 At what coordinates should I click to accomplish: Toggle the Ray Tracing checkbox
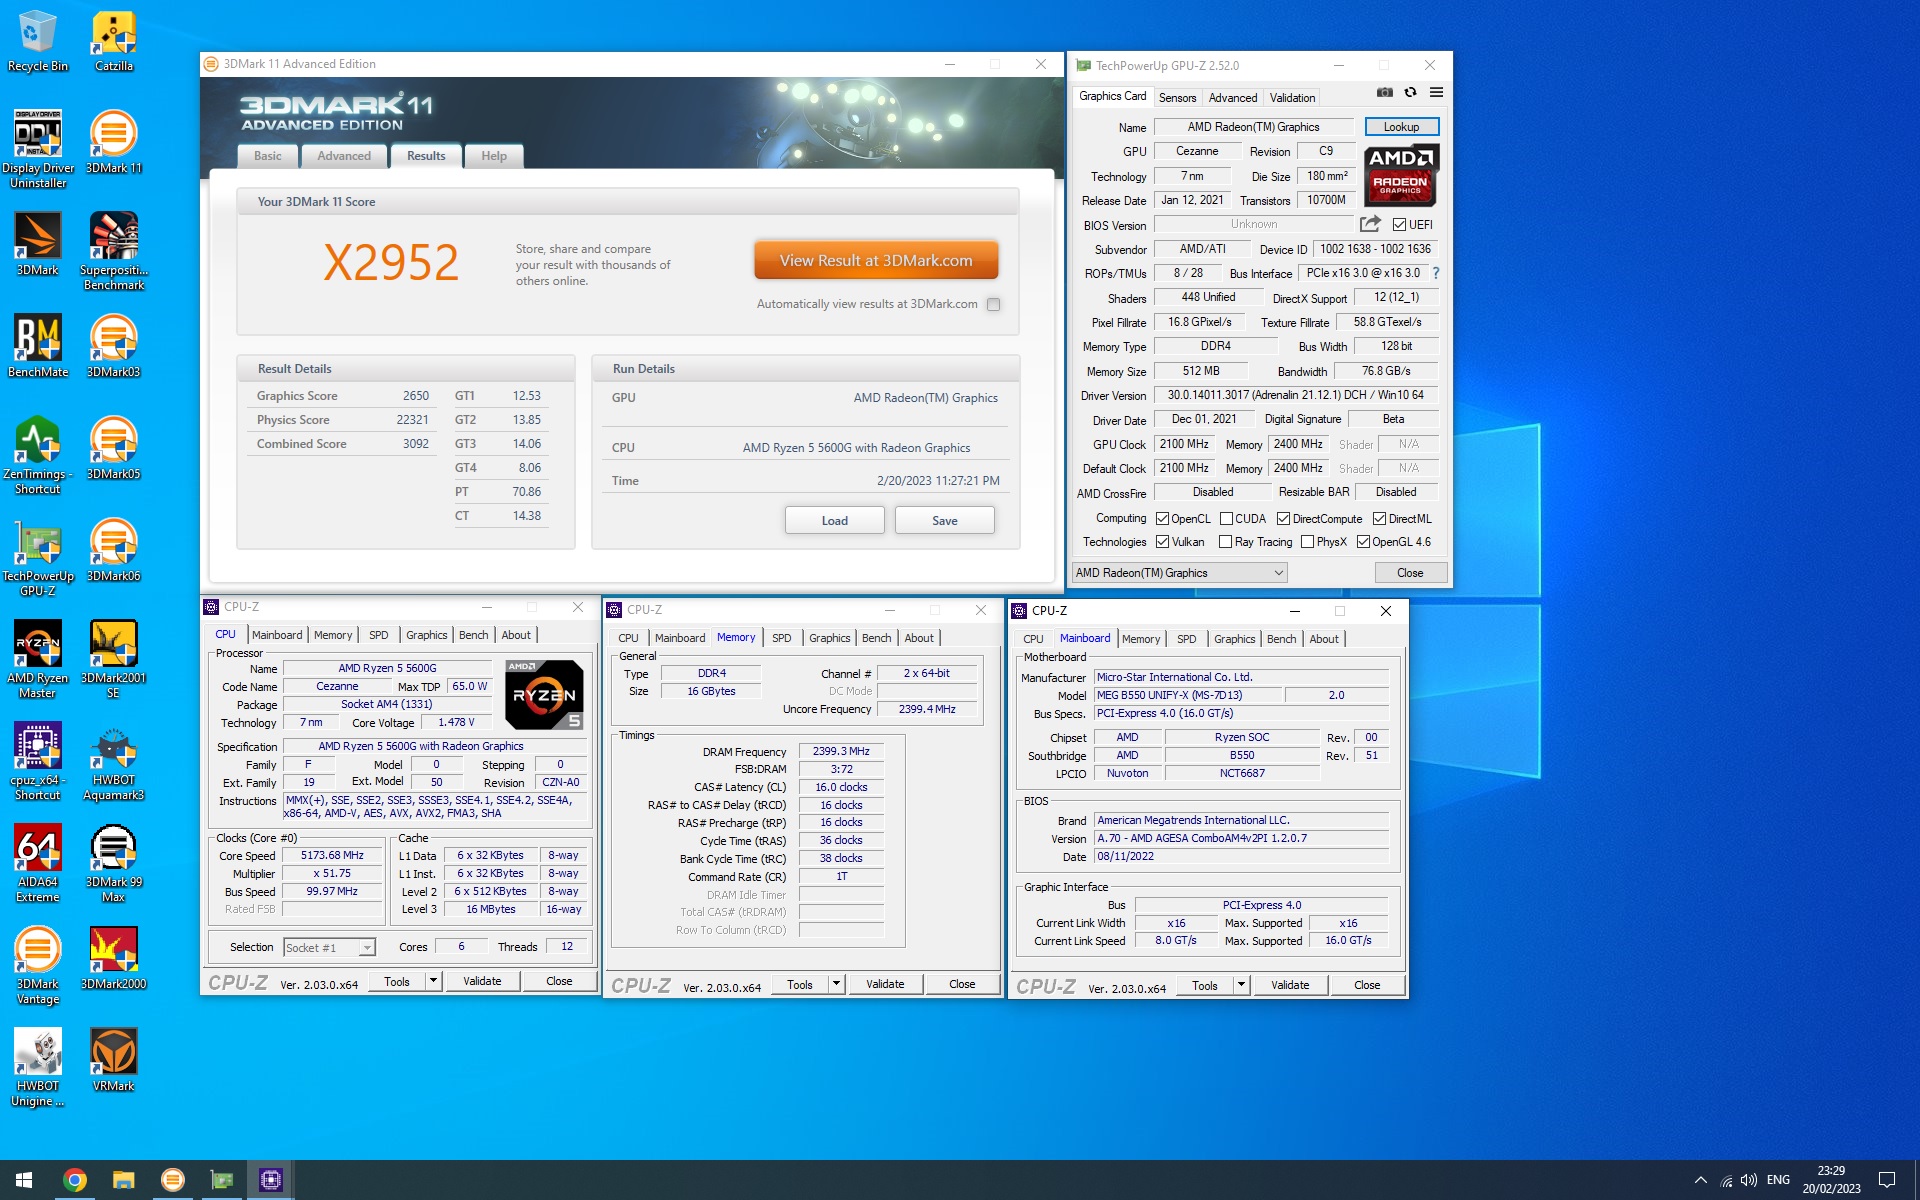pos(1225,542)
